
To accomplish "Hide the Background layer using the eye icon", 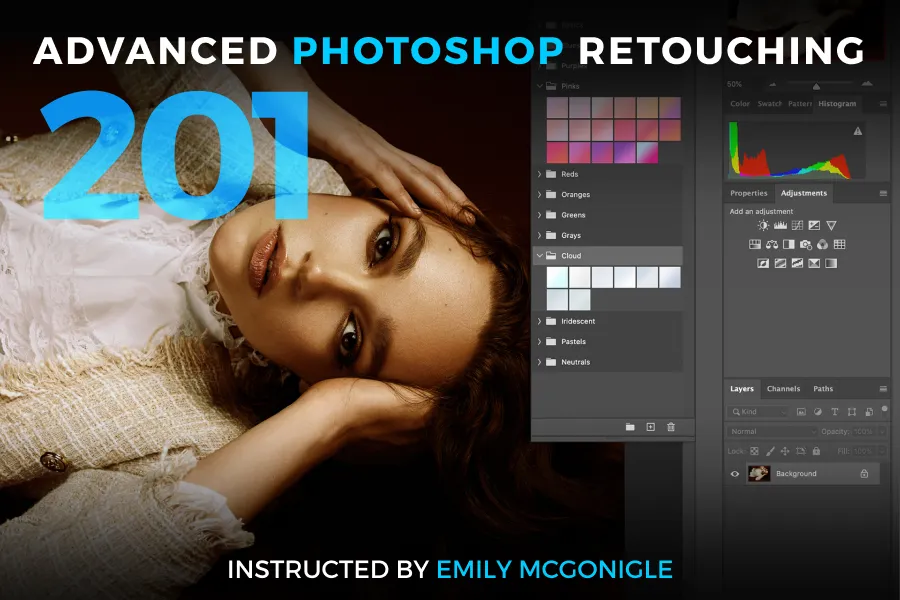I will 735,474.
